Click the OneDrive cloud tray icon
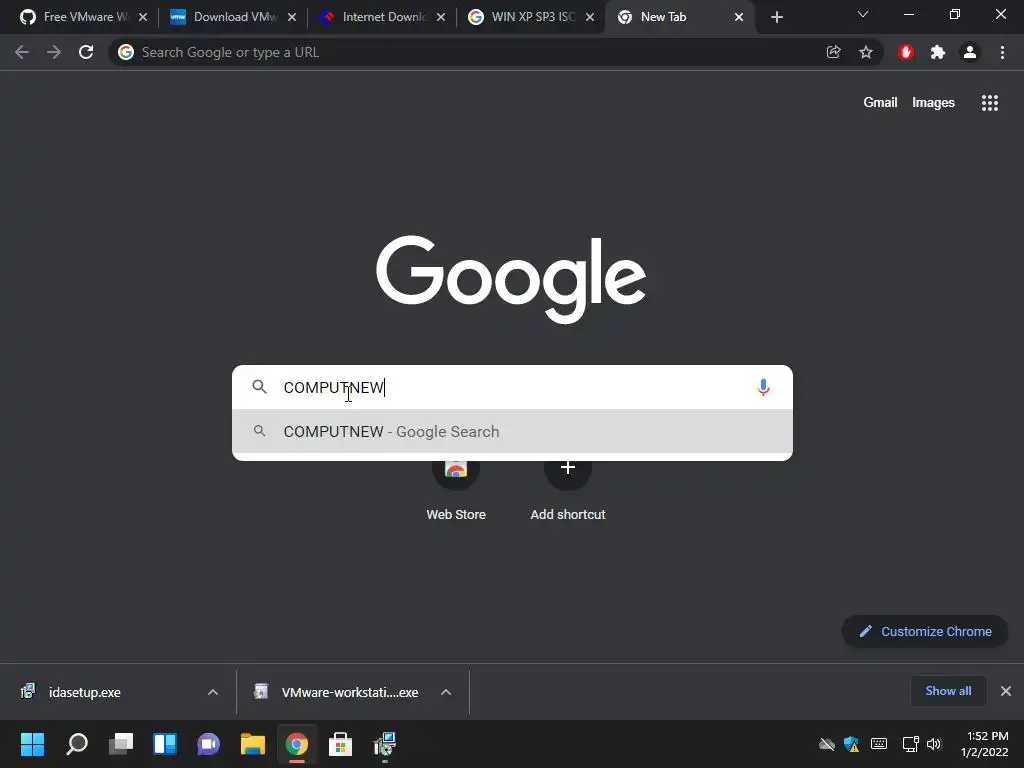This screenshot has height=768, width=1024. [827, 744]
